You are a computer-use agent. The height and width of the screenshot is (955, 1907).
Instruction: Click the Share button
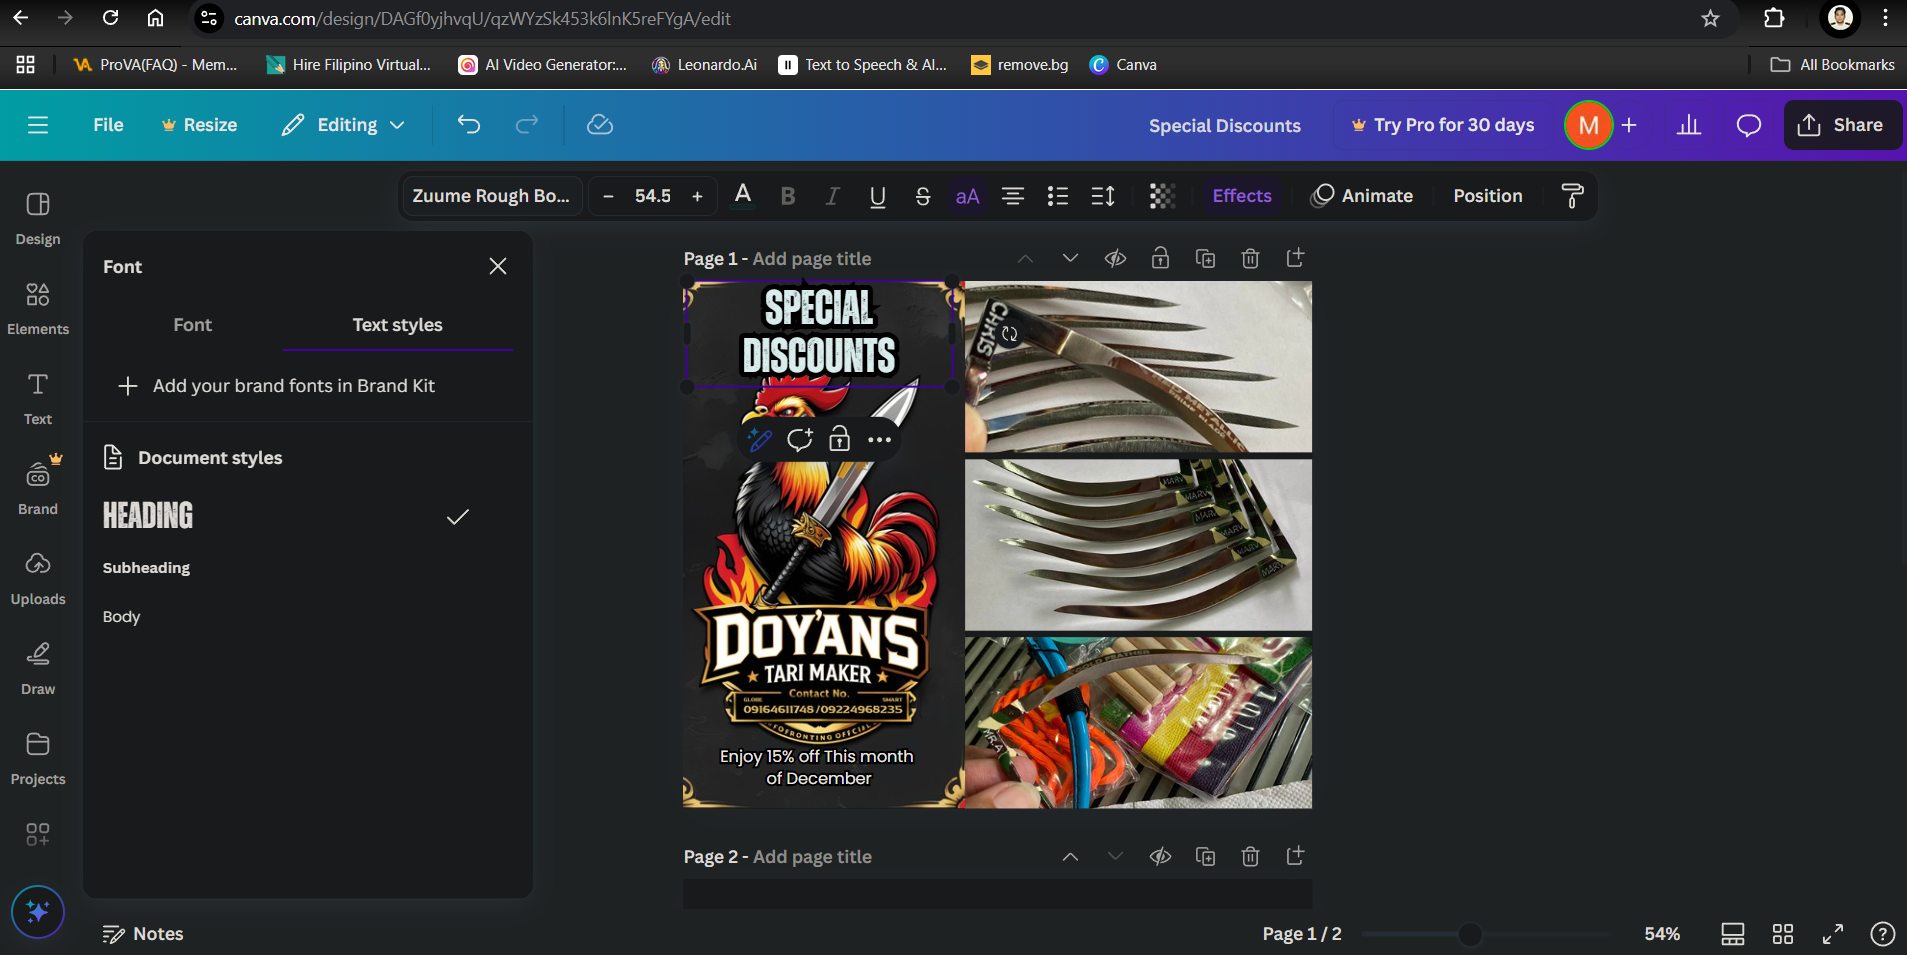coord(1841,125)
